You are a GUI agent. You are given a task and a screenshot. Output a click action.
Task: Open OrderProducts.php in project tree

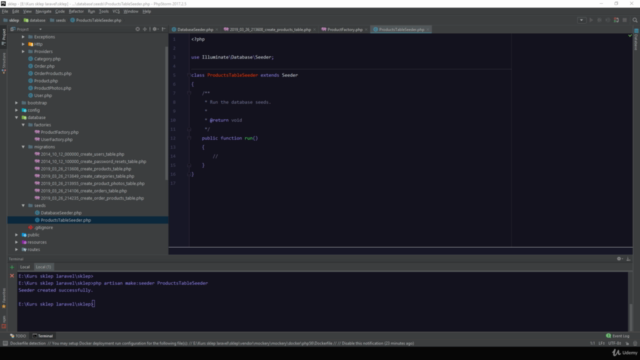[x=50, y=73]
